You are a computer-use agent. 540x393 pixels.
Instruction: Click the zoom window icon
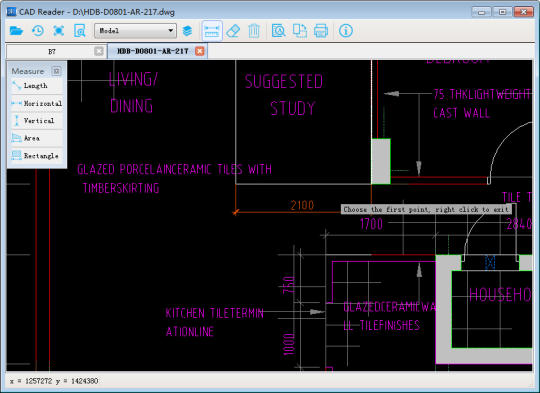tap(80, 31)
